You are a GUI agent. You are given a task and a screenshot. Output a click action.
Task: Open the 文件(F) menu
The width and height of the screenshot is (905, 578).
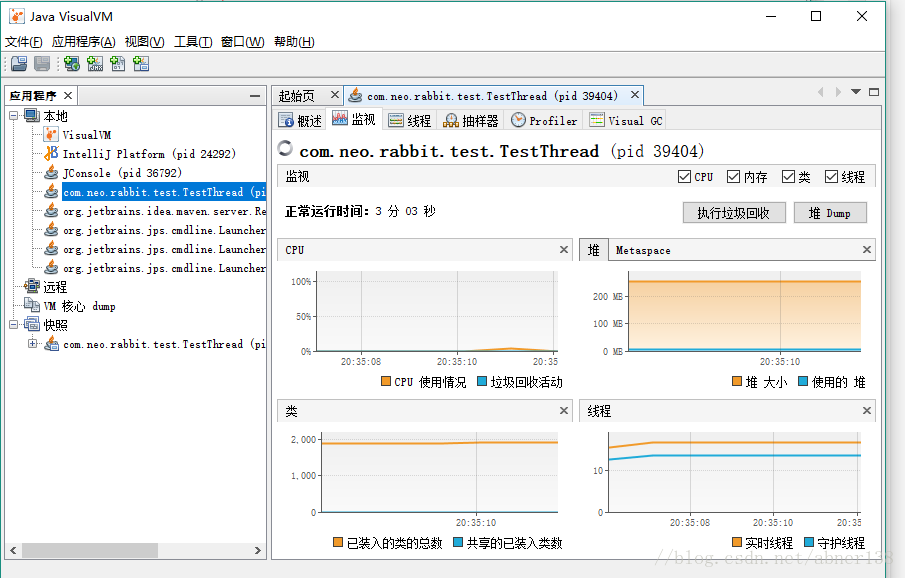(24, 42)
